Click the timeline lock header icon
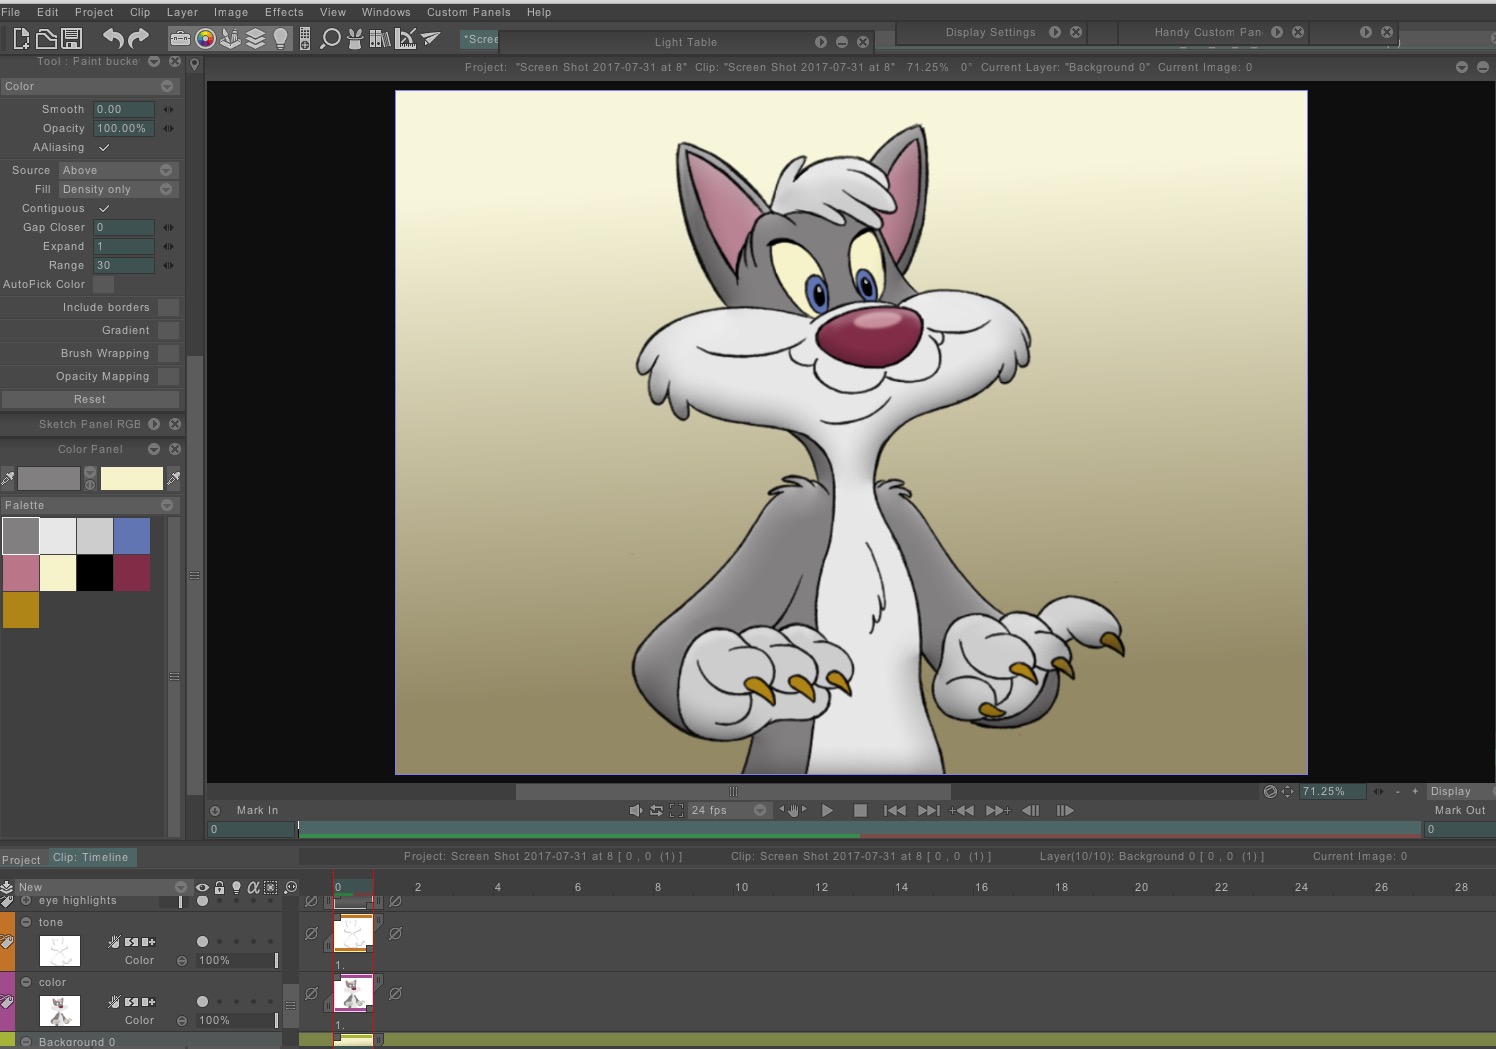Viewport: 1496px width, 1049px height. pos(220,887)
